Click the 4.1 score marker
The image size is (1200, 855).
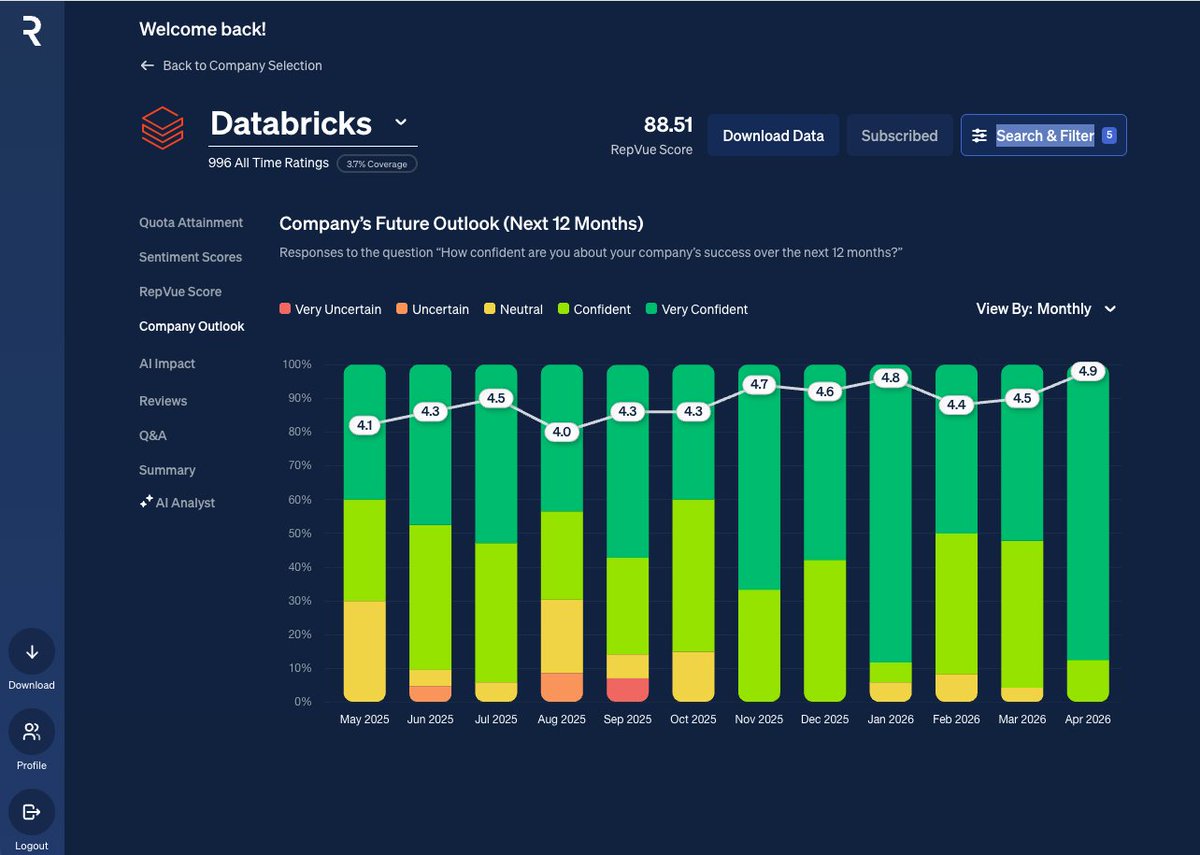364,425
